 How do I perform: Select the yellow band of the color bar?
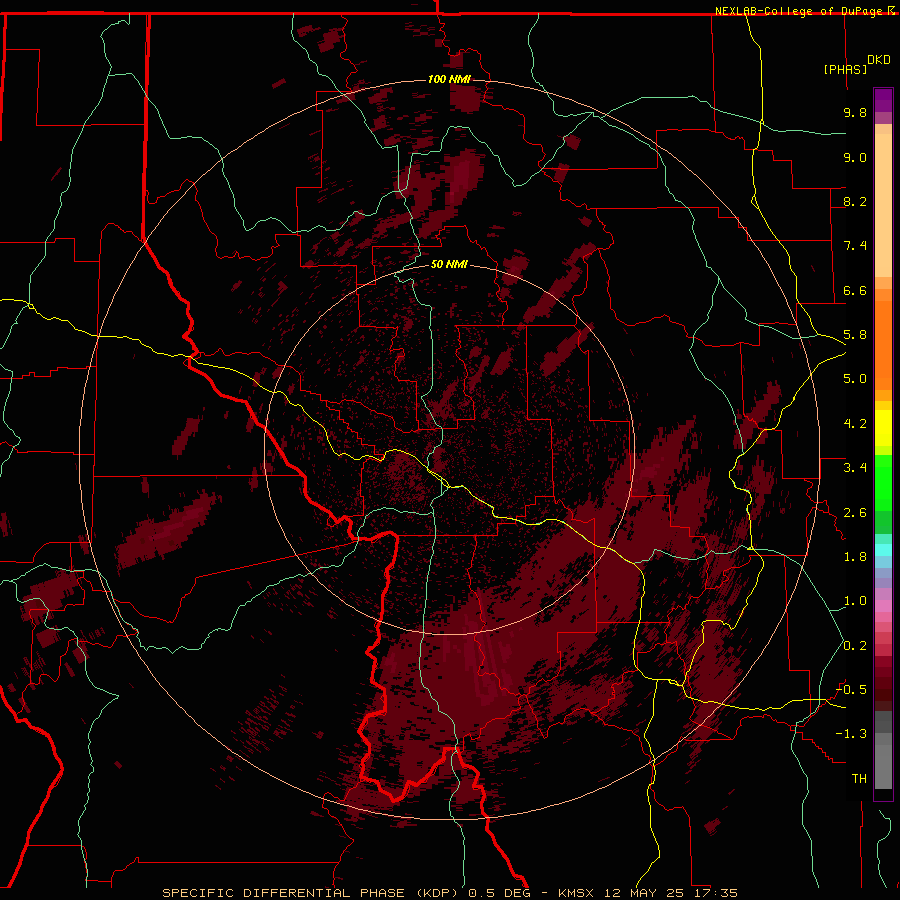pos(883,428)
